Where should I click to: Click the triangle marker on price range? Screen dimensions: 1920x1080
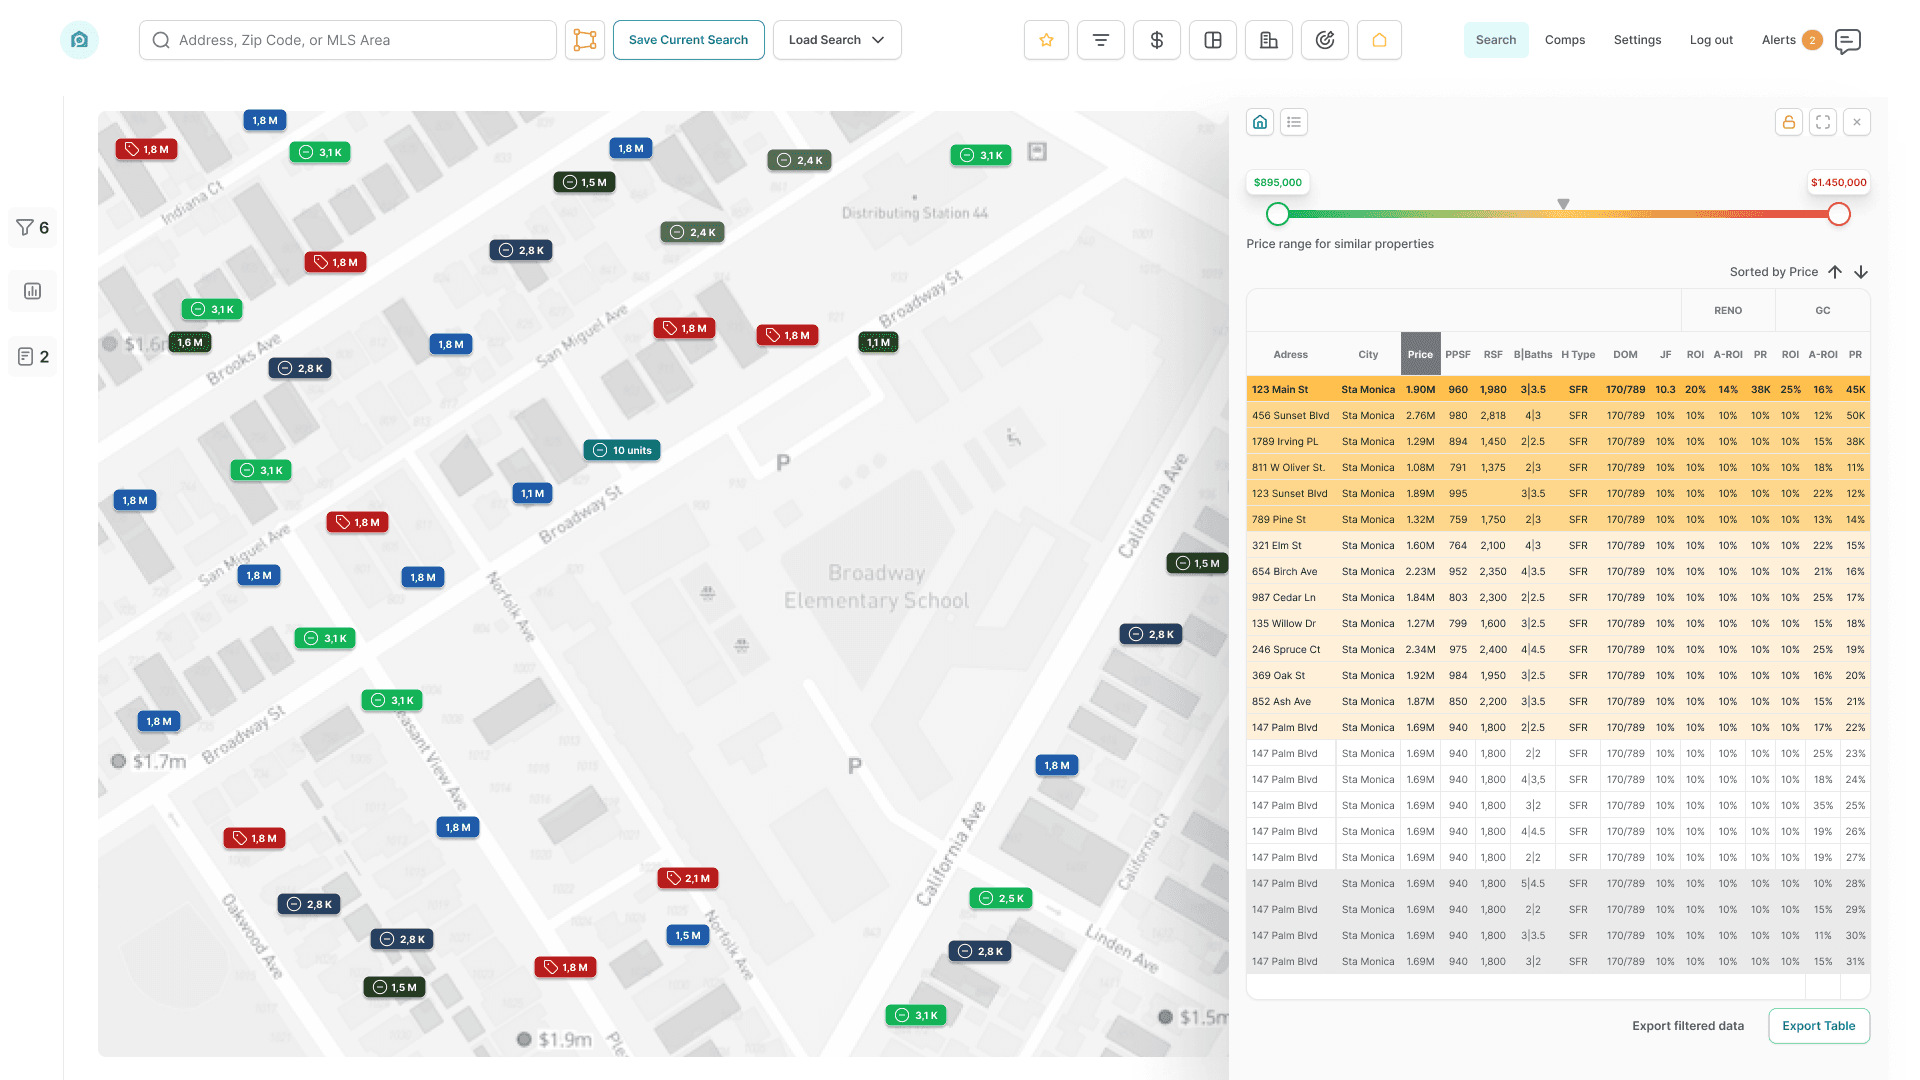click(x=1563, y=204)
